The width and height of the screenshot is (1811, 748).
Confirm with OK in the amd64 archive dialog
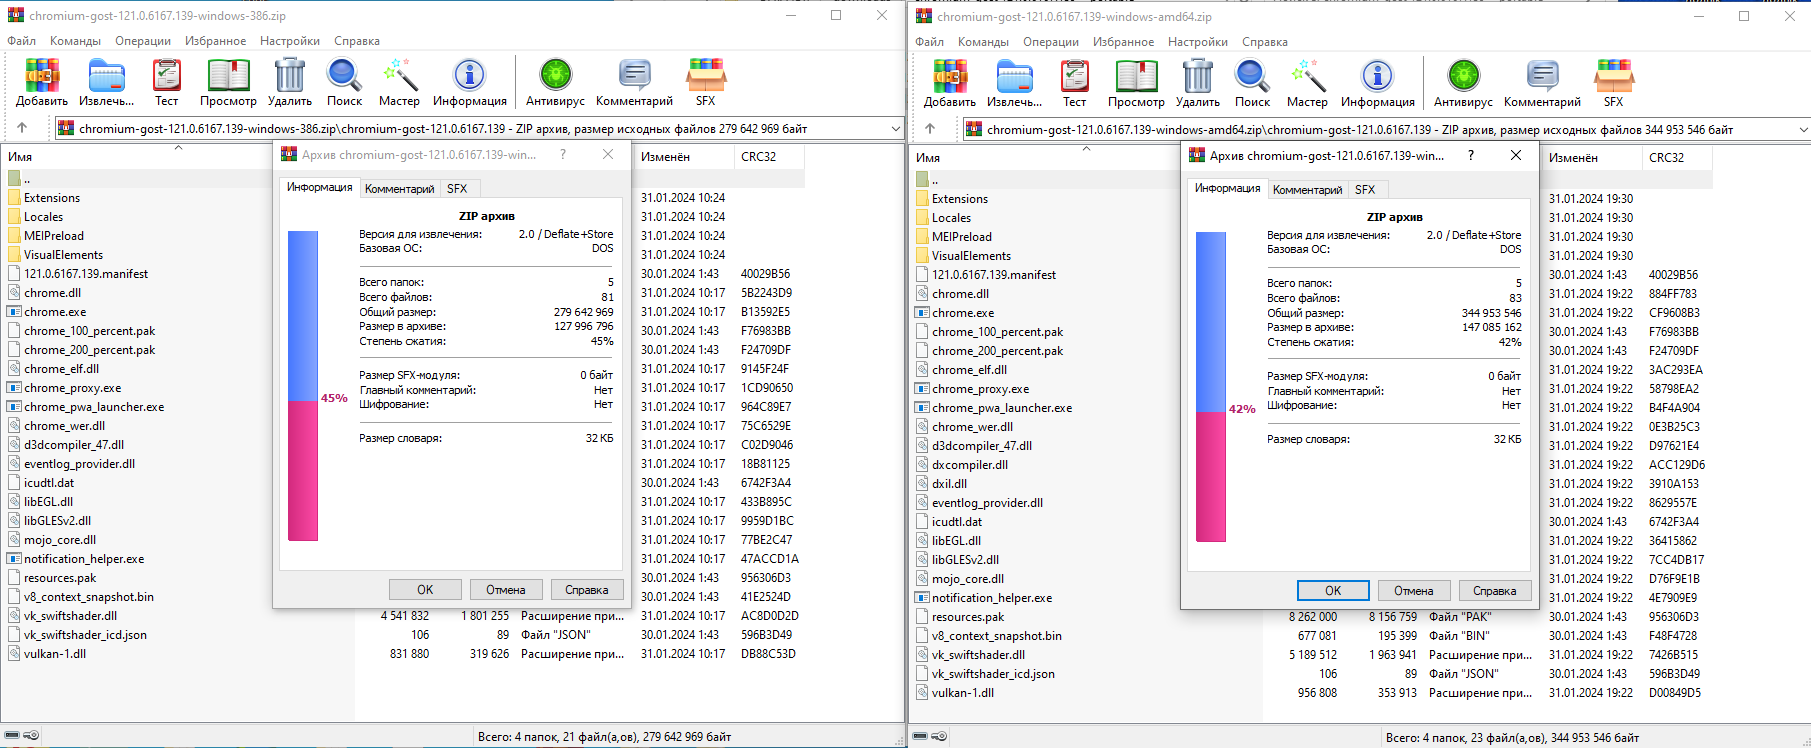tap(1333, 591)
